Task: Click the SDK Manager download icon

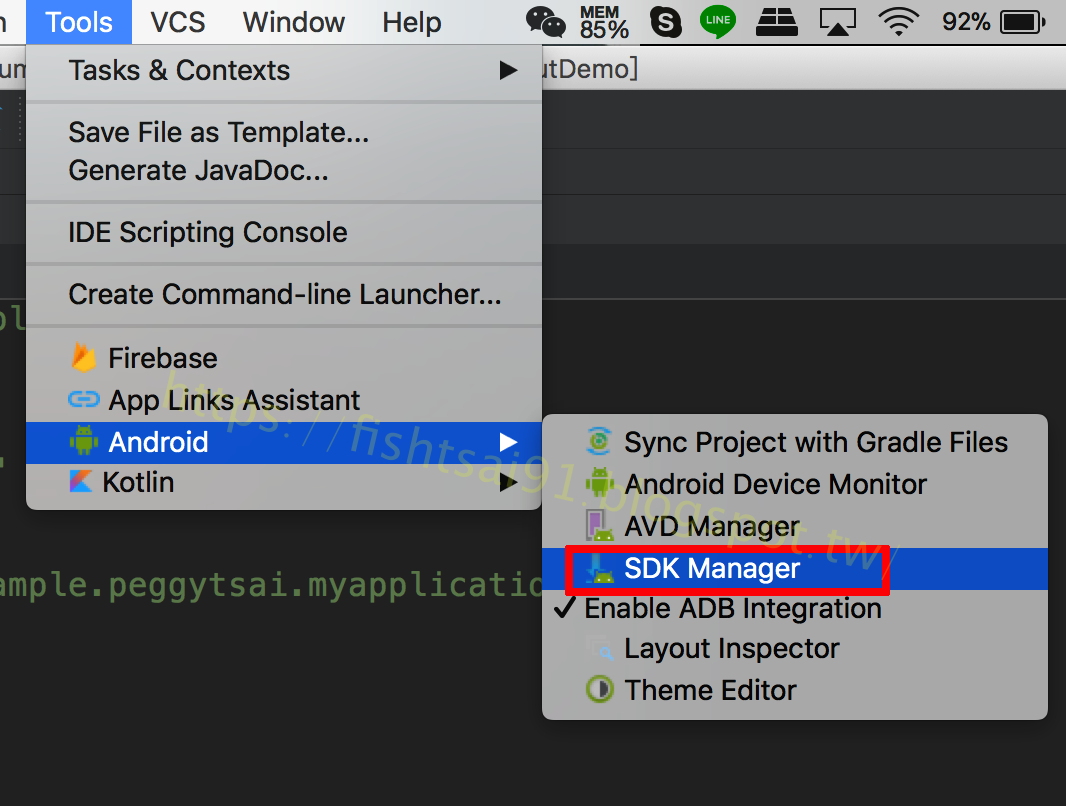Action: (x=599, y=568)
